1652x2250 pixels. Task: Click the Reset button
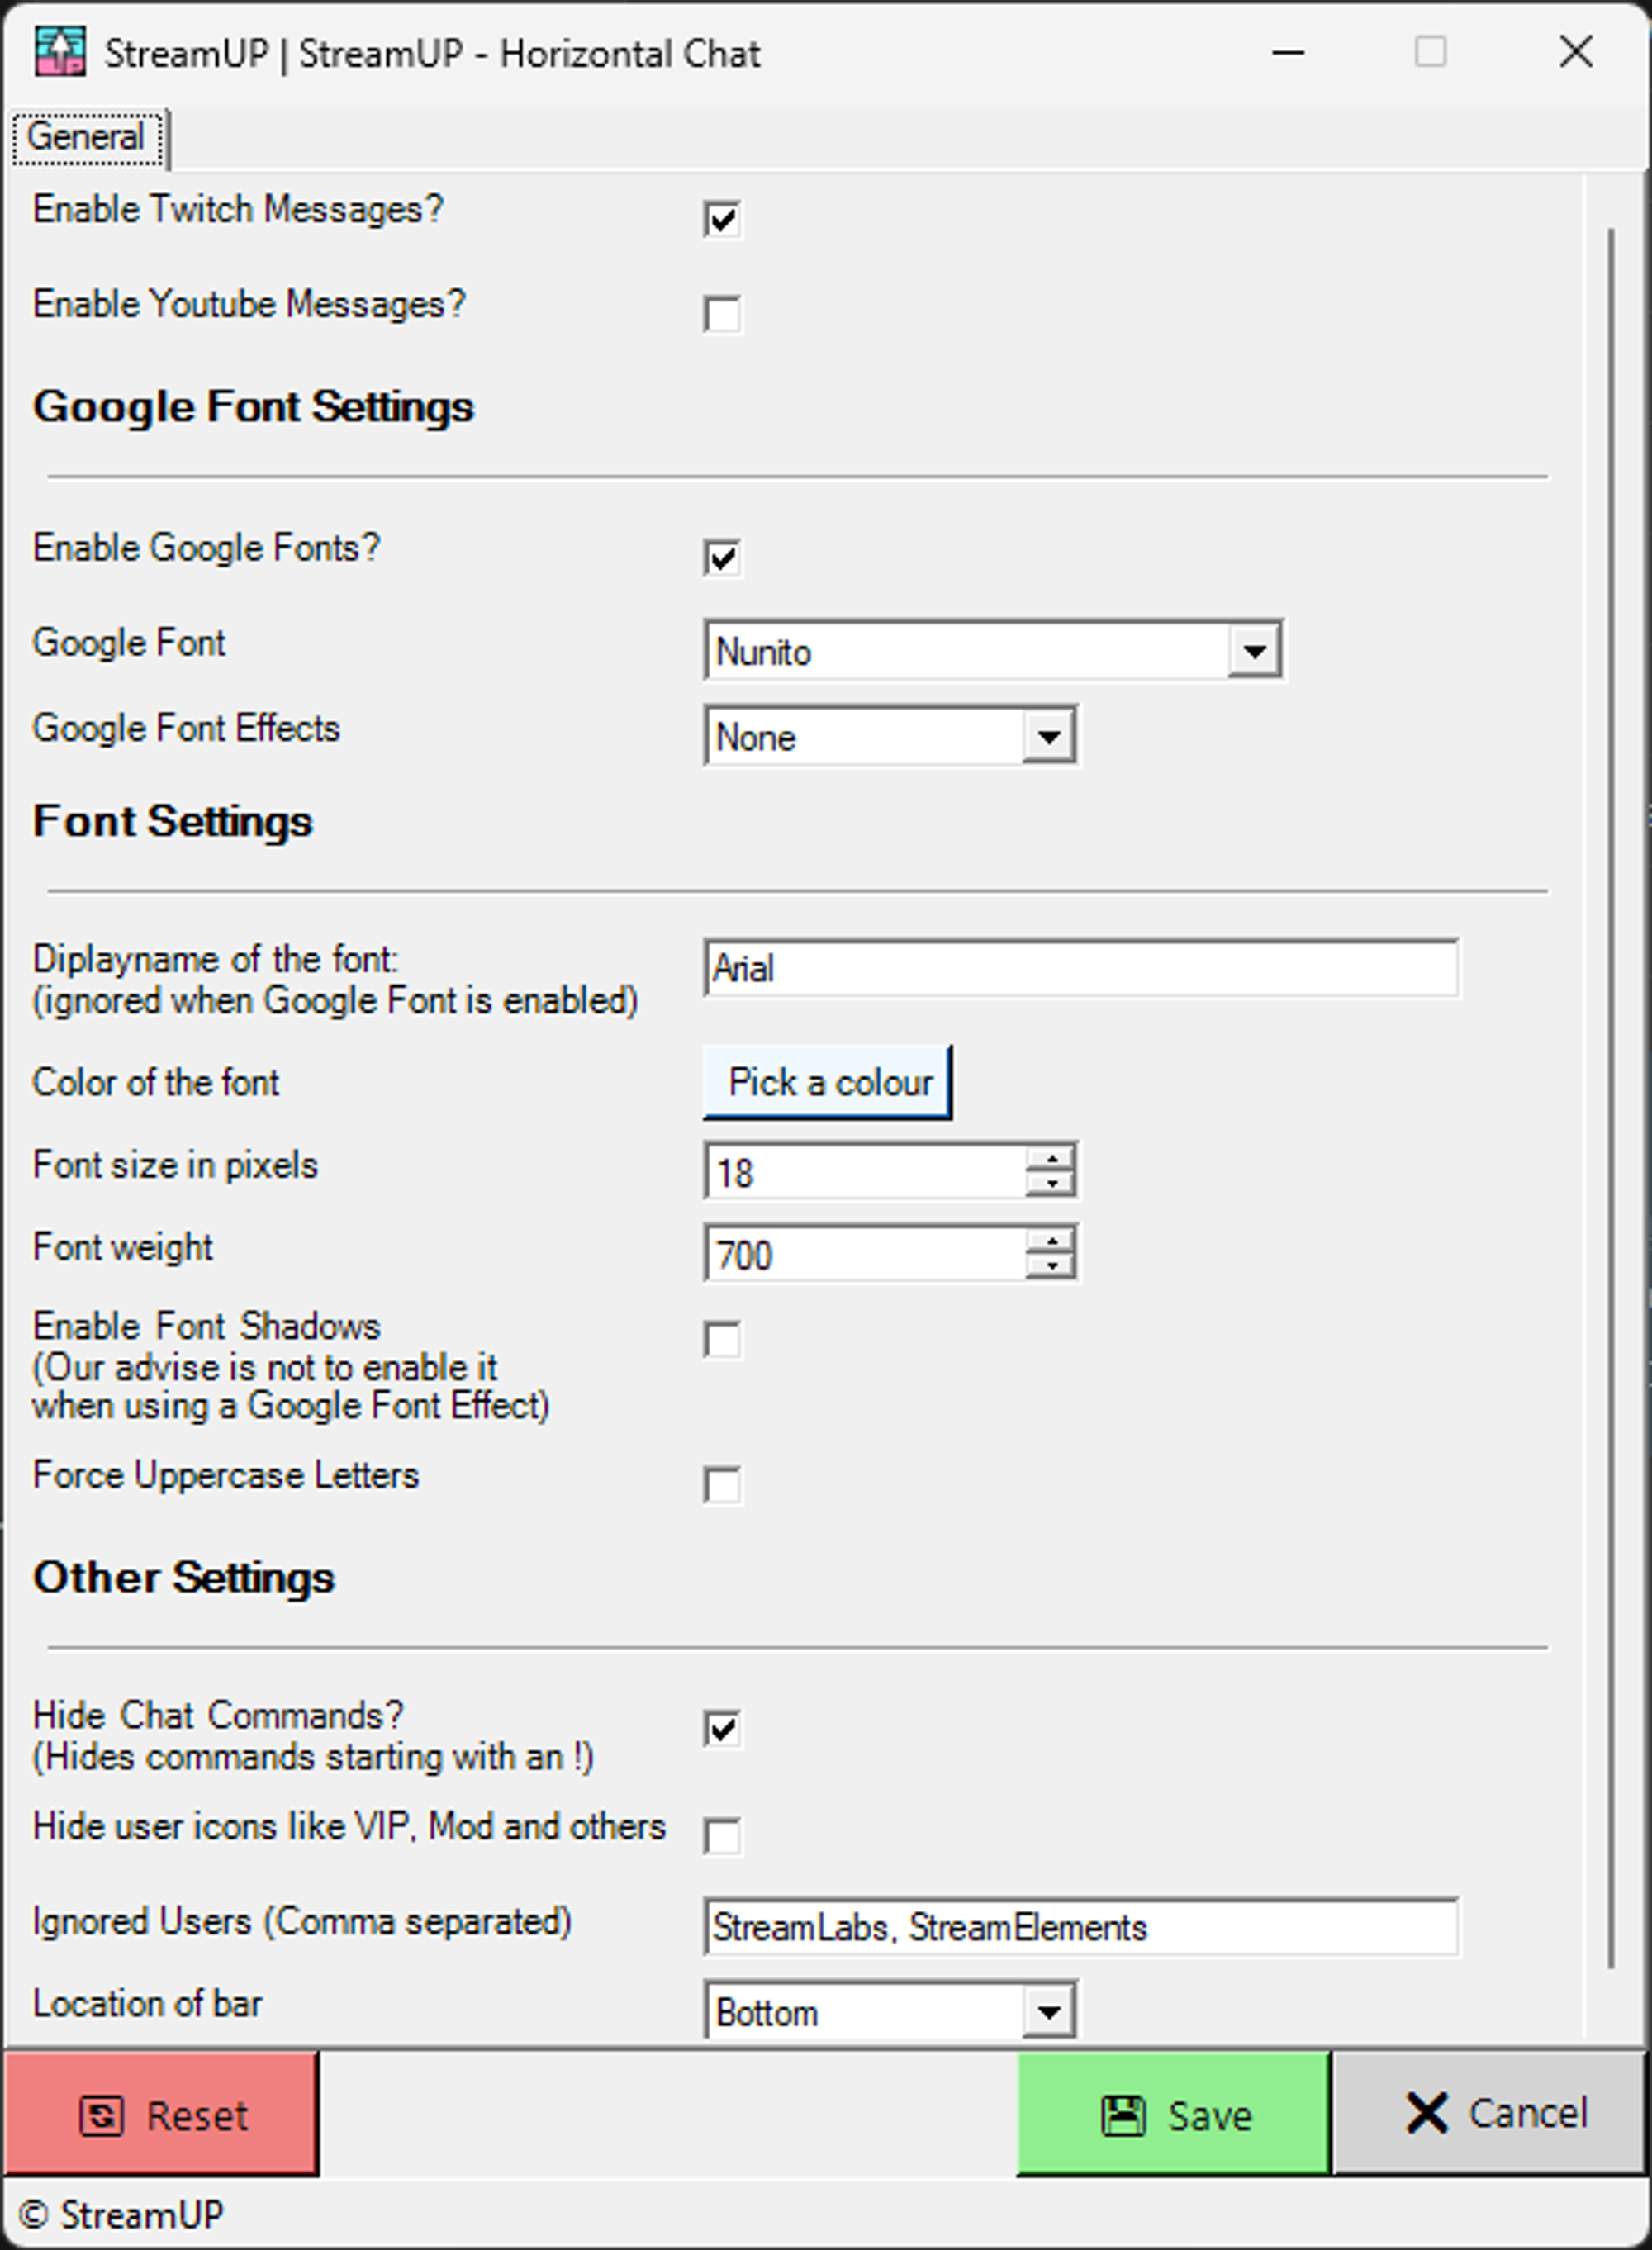pyautogui.click(x=160, y=2115)
